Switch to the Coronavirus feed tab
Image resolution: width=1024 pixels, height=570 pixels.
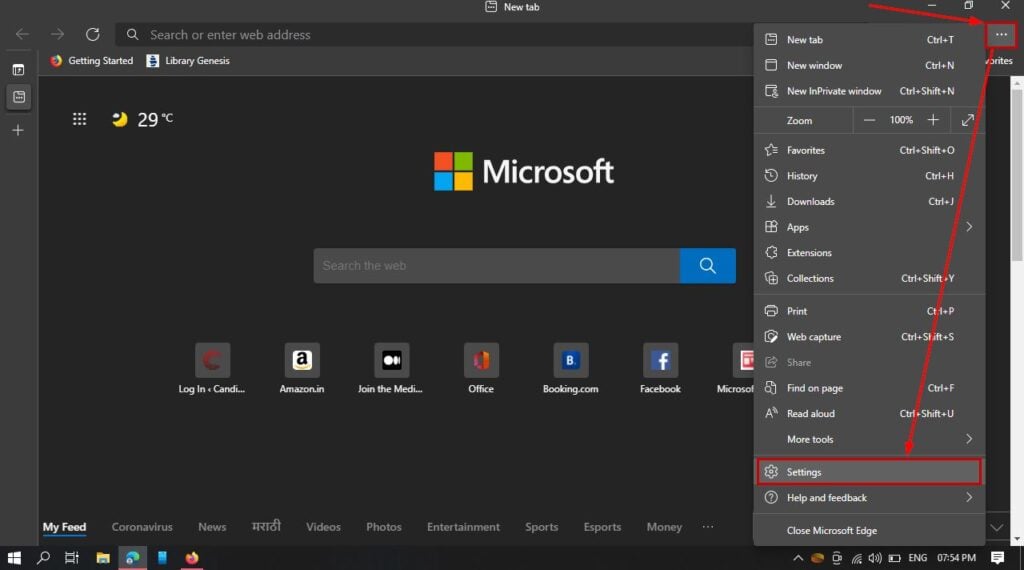tap(142, 527)
